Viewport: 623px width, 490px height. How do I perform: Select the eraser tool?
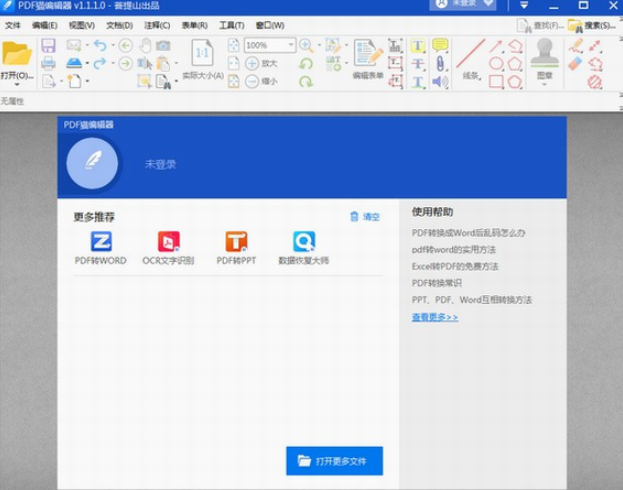point(575,64)
